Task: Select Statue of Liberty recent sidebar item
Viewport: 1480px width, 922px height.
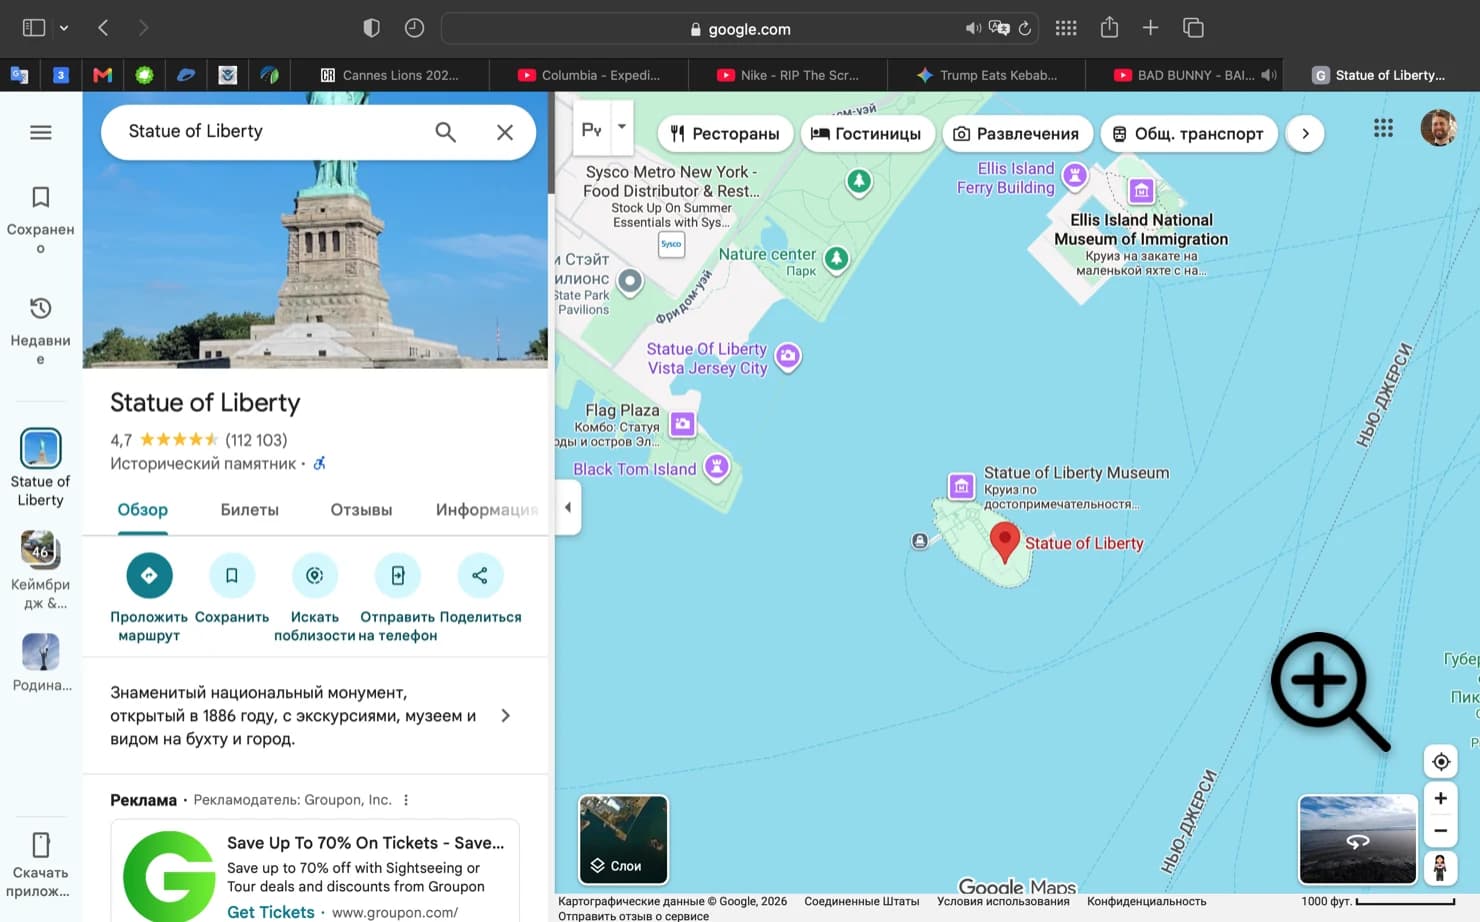Action: coord(41,467)
